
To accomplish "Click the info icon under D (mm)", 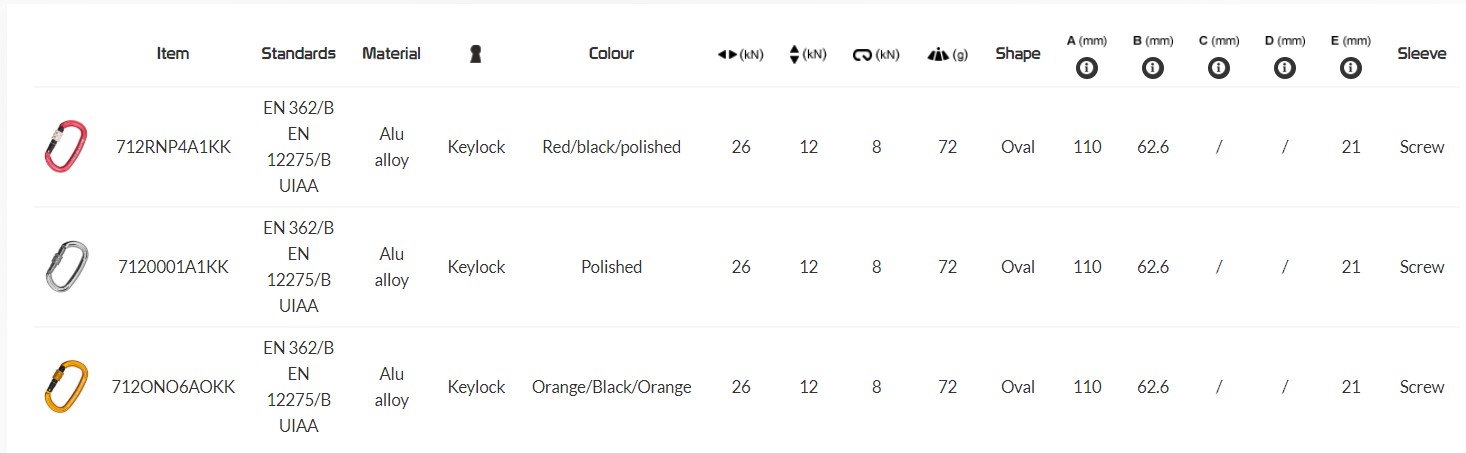I will pyautogui.click(x=1284, y=69).
